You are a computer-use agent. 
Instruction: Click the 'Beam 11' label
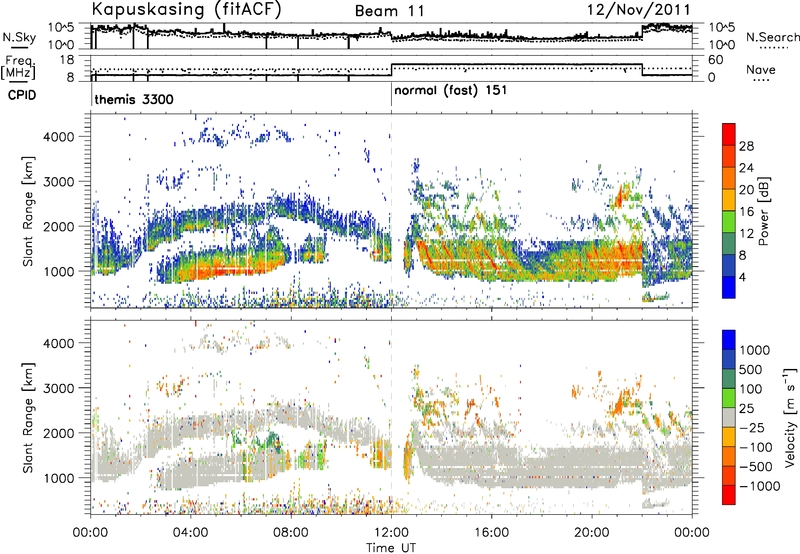[x=389, y=11]
